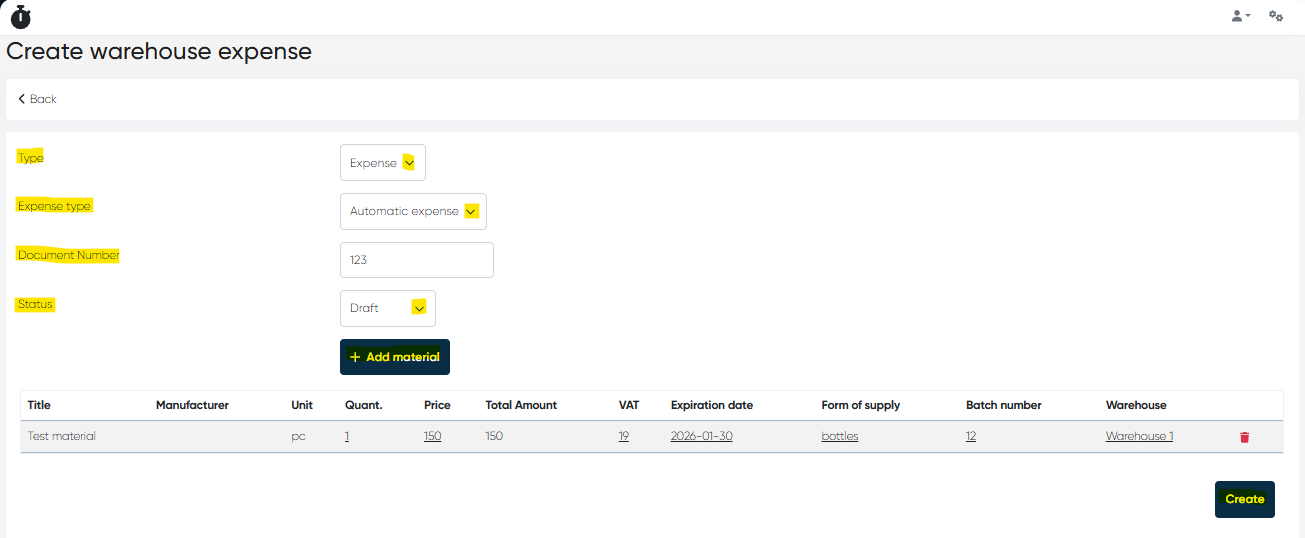
Task: Click the Create button
Action: 1244,499
